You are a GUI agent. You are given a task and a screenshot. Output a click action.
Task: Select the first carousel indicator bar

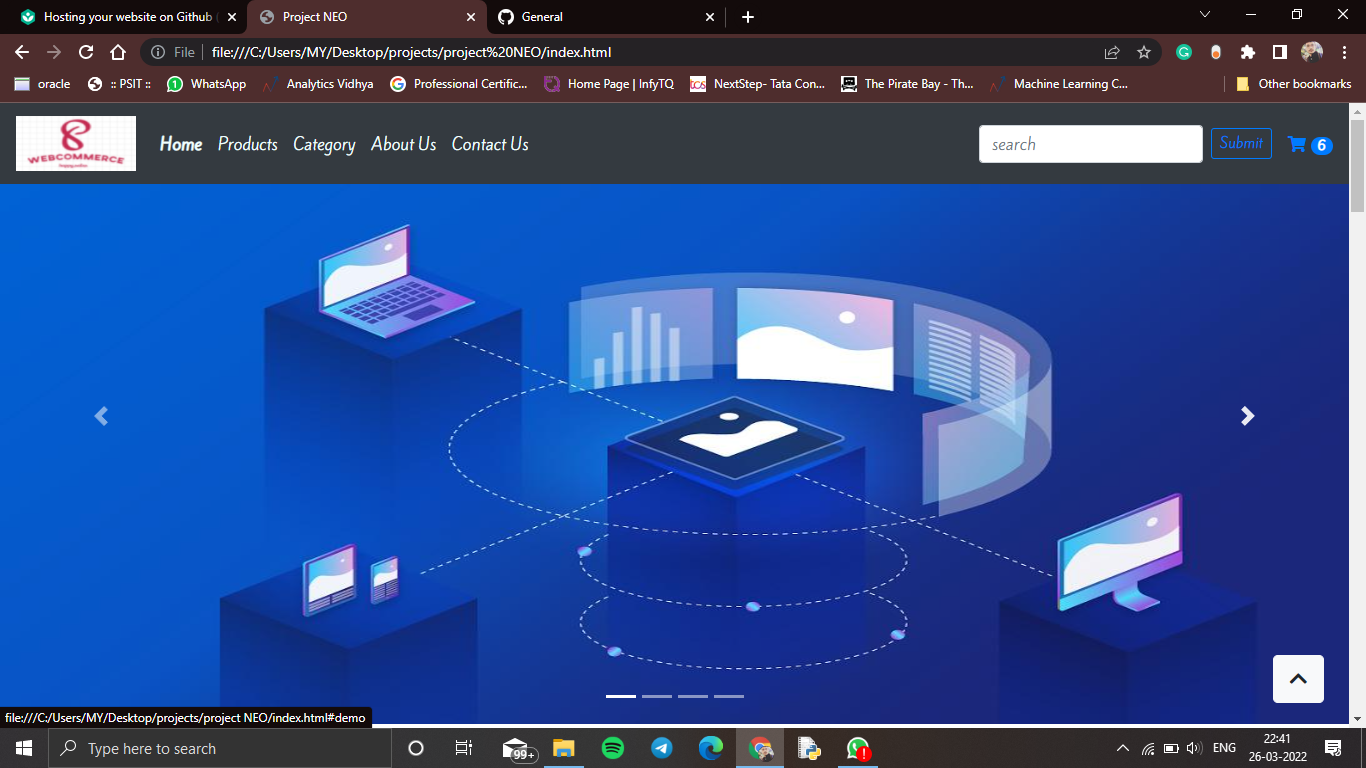621,696
